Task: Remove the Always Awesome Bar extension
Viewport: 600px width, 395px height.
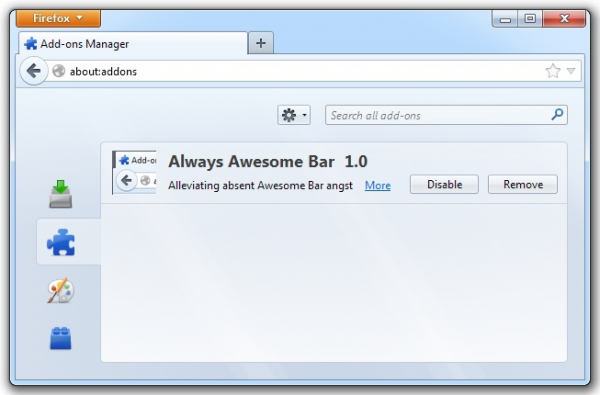Action: [523, 184]
